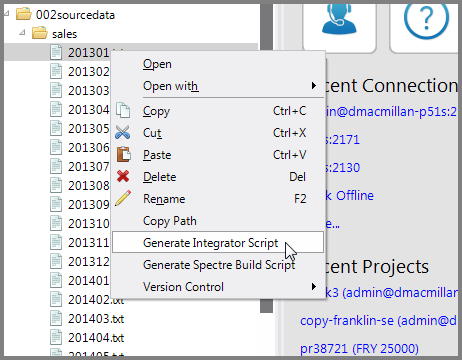The height and width of the screenshot is (360, 462).
Task: Open the recent connection ending :2171
Action: point(343,139)
